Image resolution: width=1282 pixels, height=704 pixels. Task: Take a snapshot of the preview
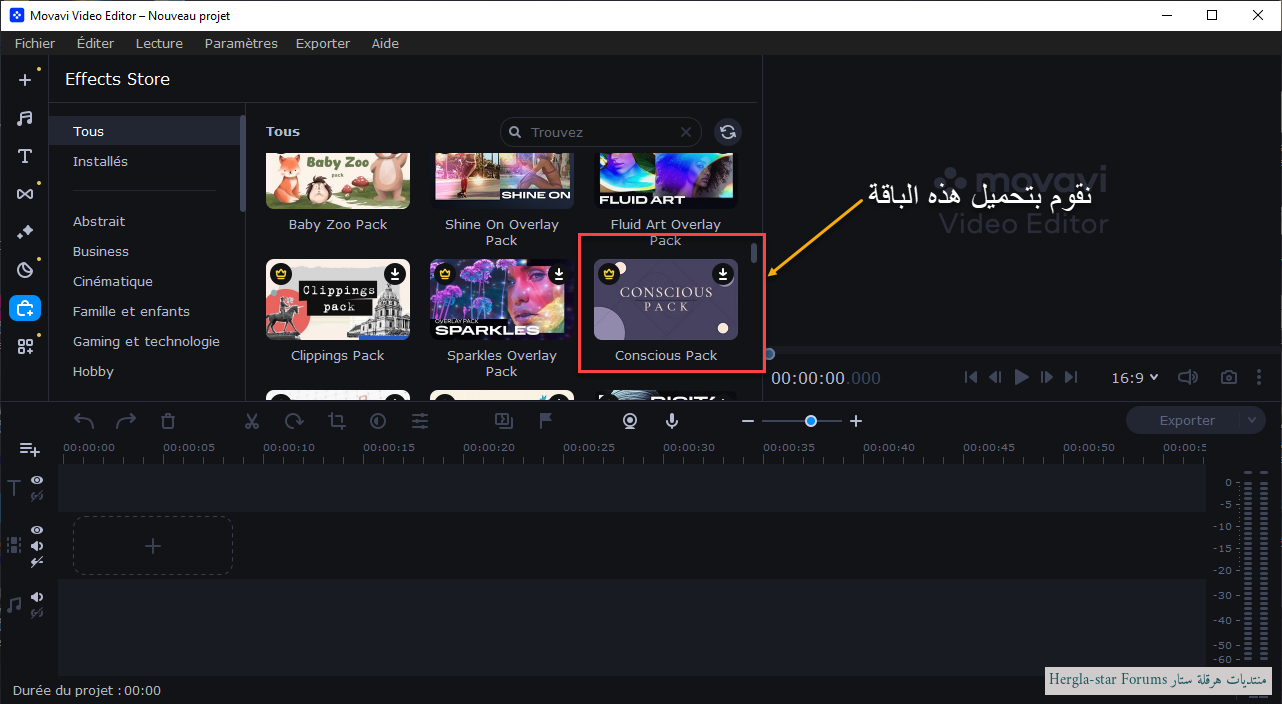pyautogui.click(x=1229, y=377)
